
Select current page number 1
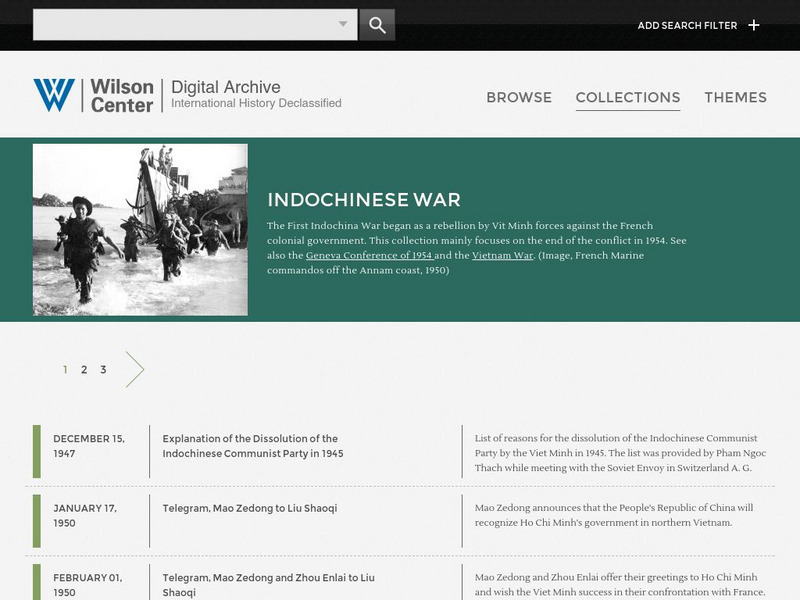[65, 369]
